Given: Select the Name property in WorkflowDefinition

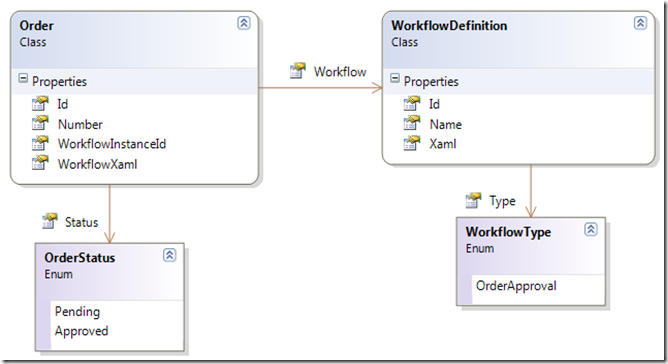Looking at the screenshot, I should coord(446,124).
